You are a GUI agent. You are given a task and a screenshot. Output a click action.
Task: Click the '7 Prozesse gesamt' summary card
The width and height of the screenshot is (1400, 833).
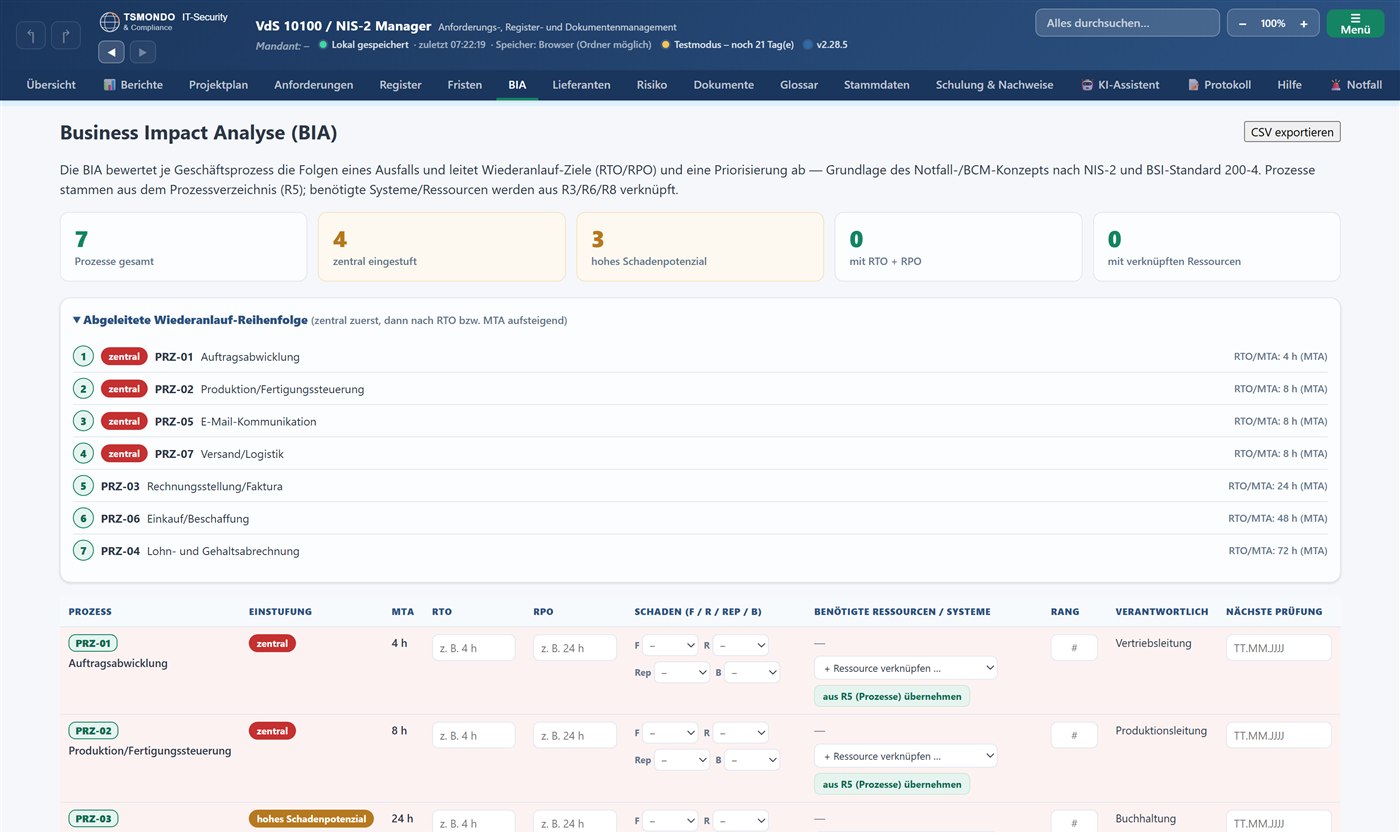click(x=184, y=247)
